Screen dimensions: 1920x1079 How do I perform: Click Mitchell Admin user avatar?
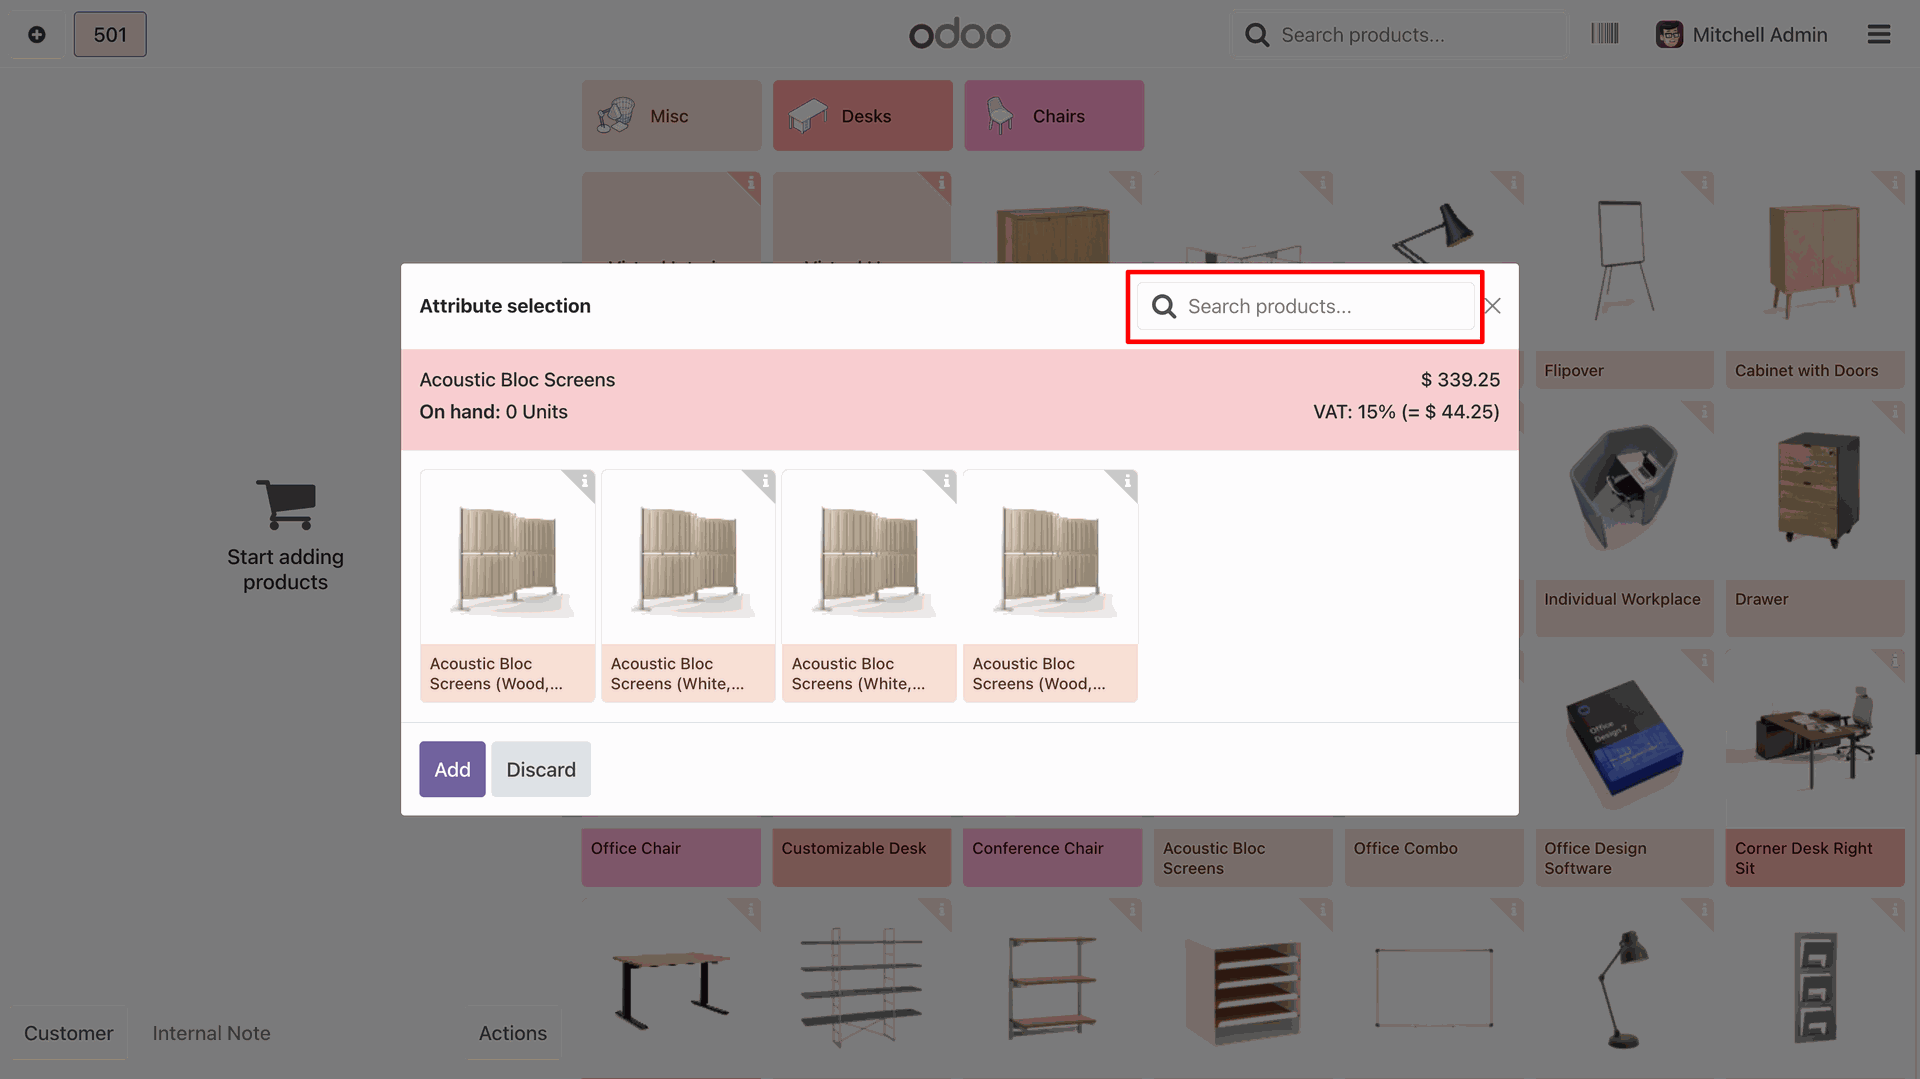tap(1669, 35)
